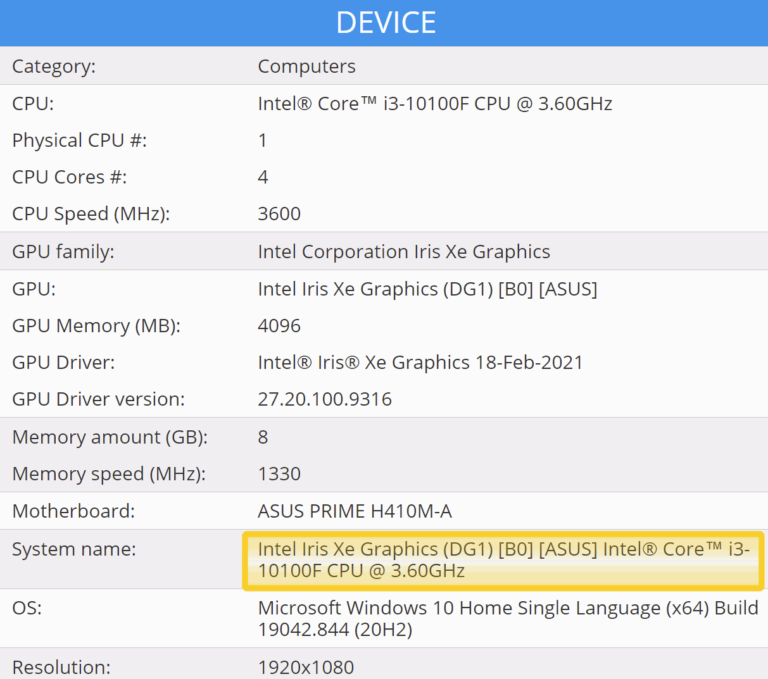Click the Resolution value 1920x1080
Image resolution: width=768 pixels, height=679 pixels.
305,667
